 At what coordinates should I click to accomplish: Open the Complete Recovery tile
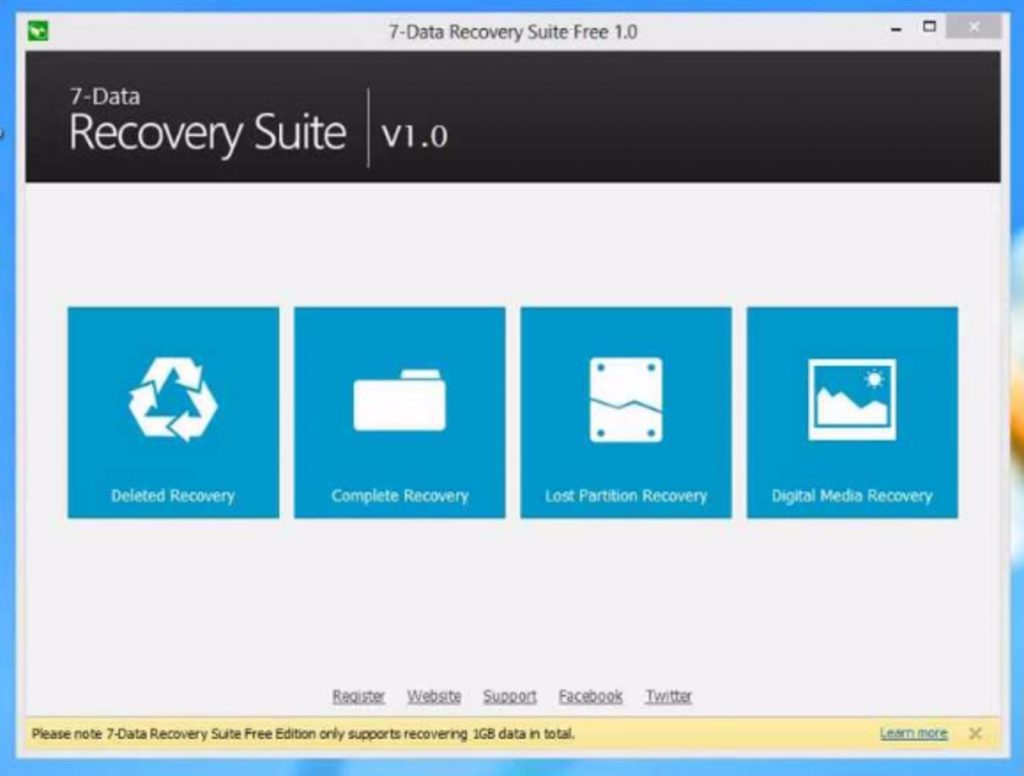point(400,412)
